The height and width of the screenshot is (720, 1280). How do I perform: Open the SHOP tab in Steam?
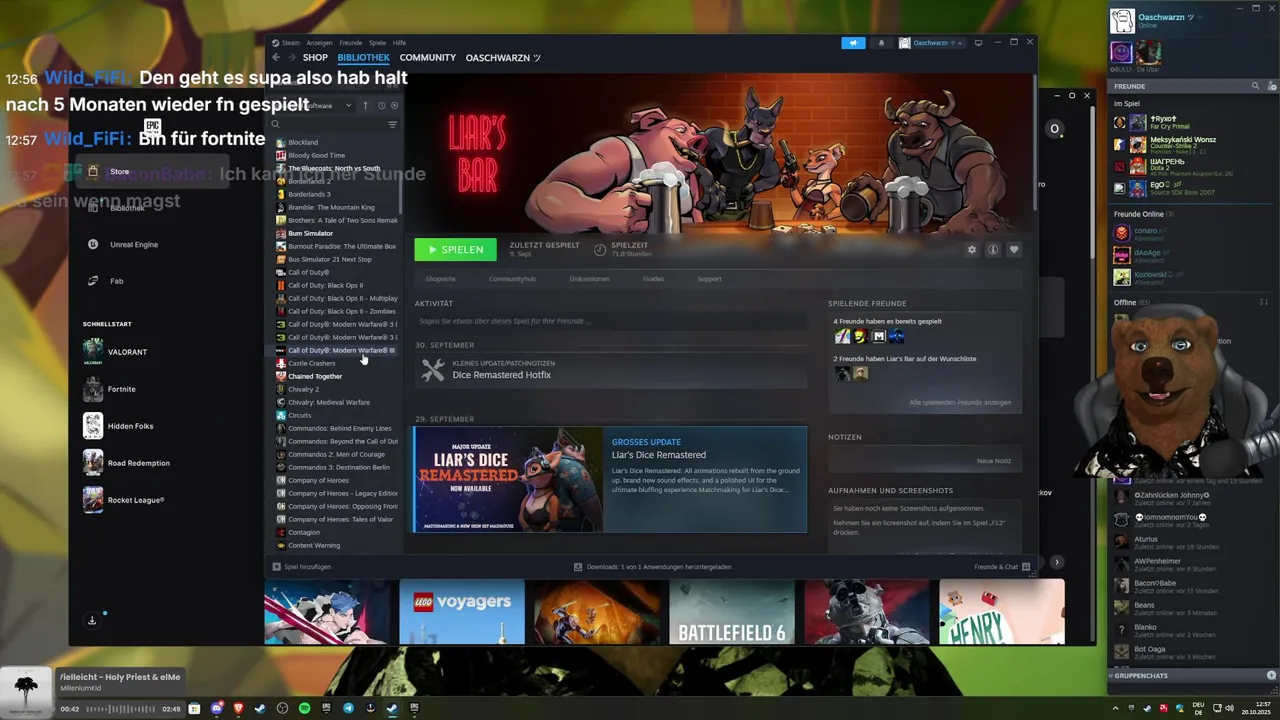coord(315,58)
